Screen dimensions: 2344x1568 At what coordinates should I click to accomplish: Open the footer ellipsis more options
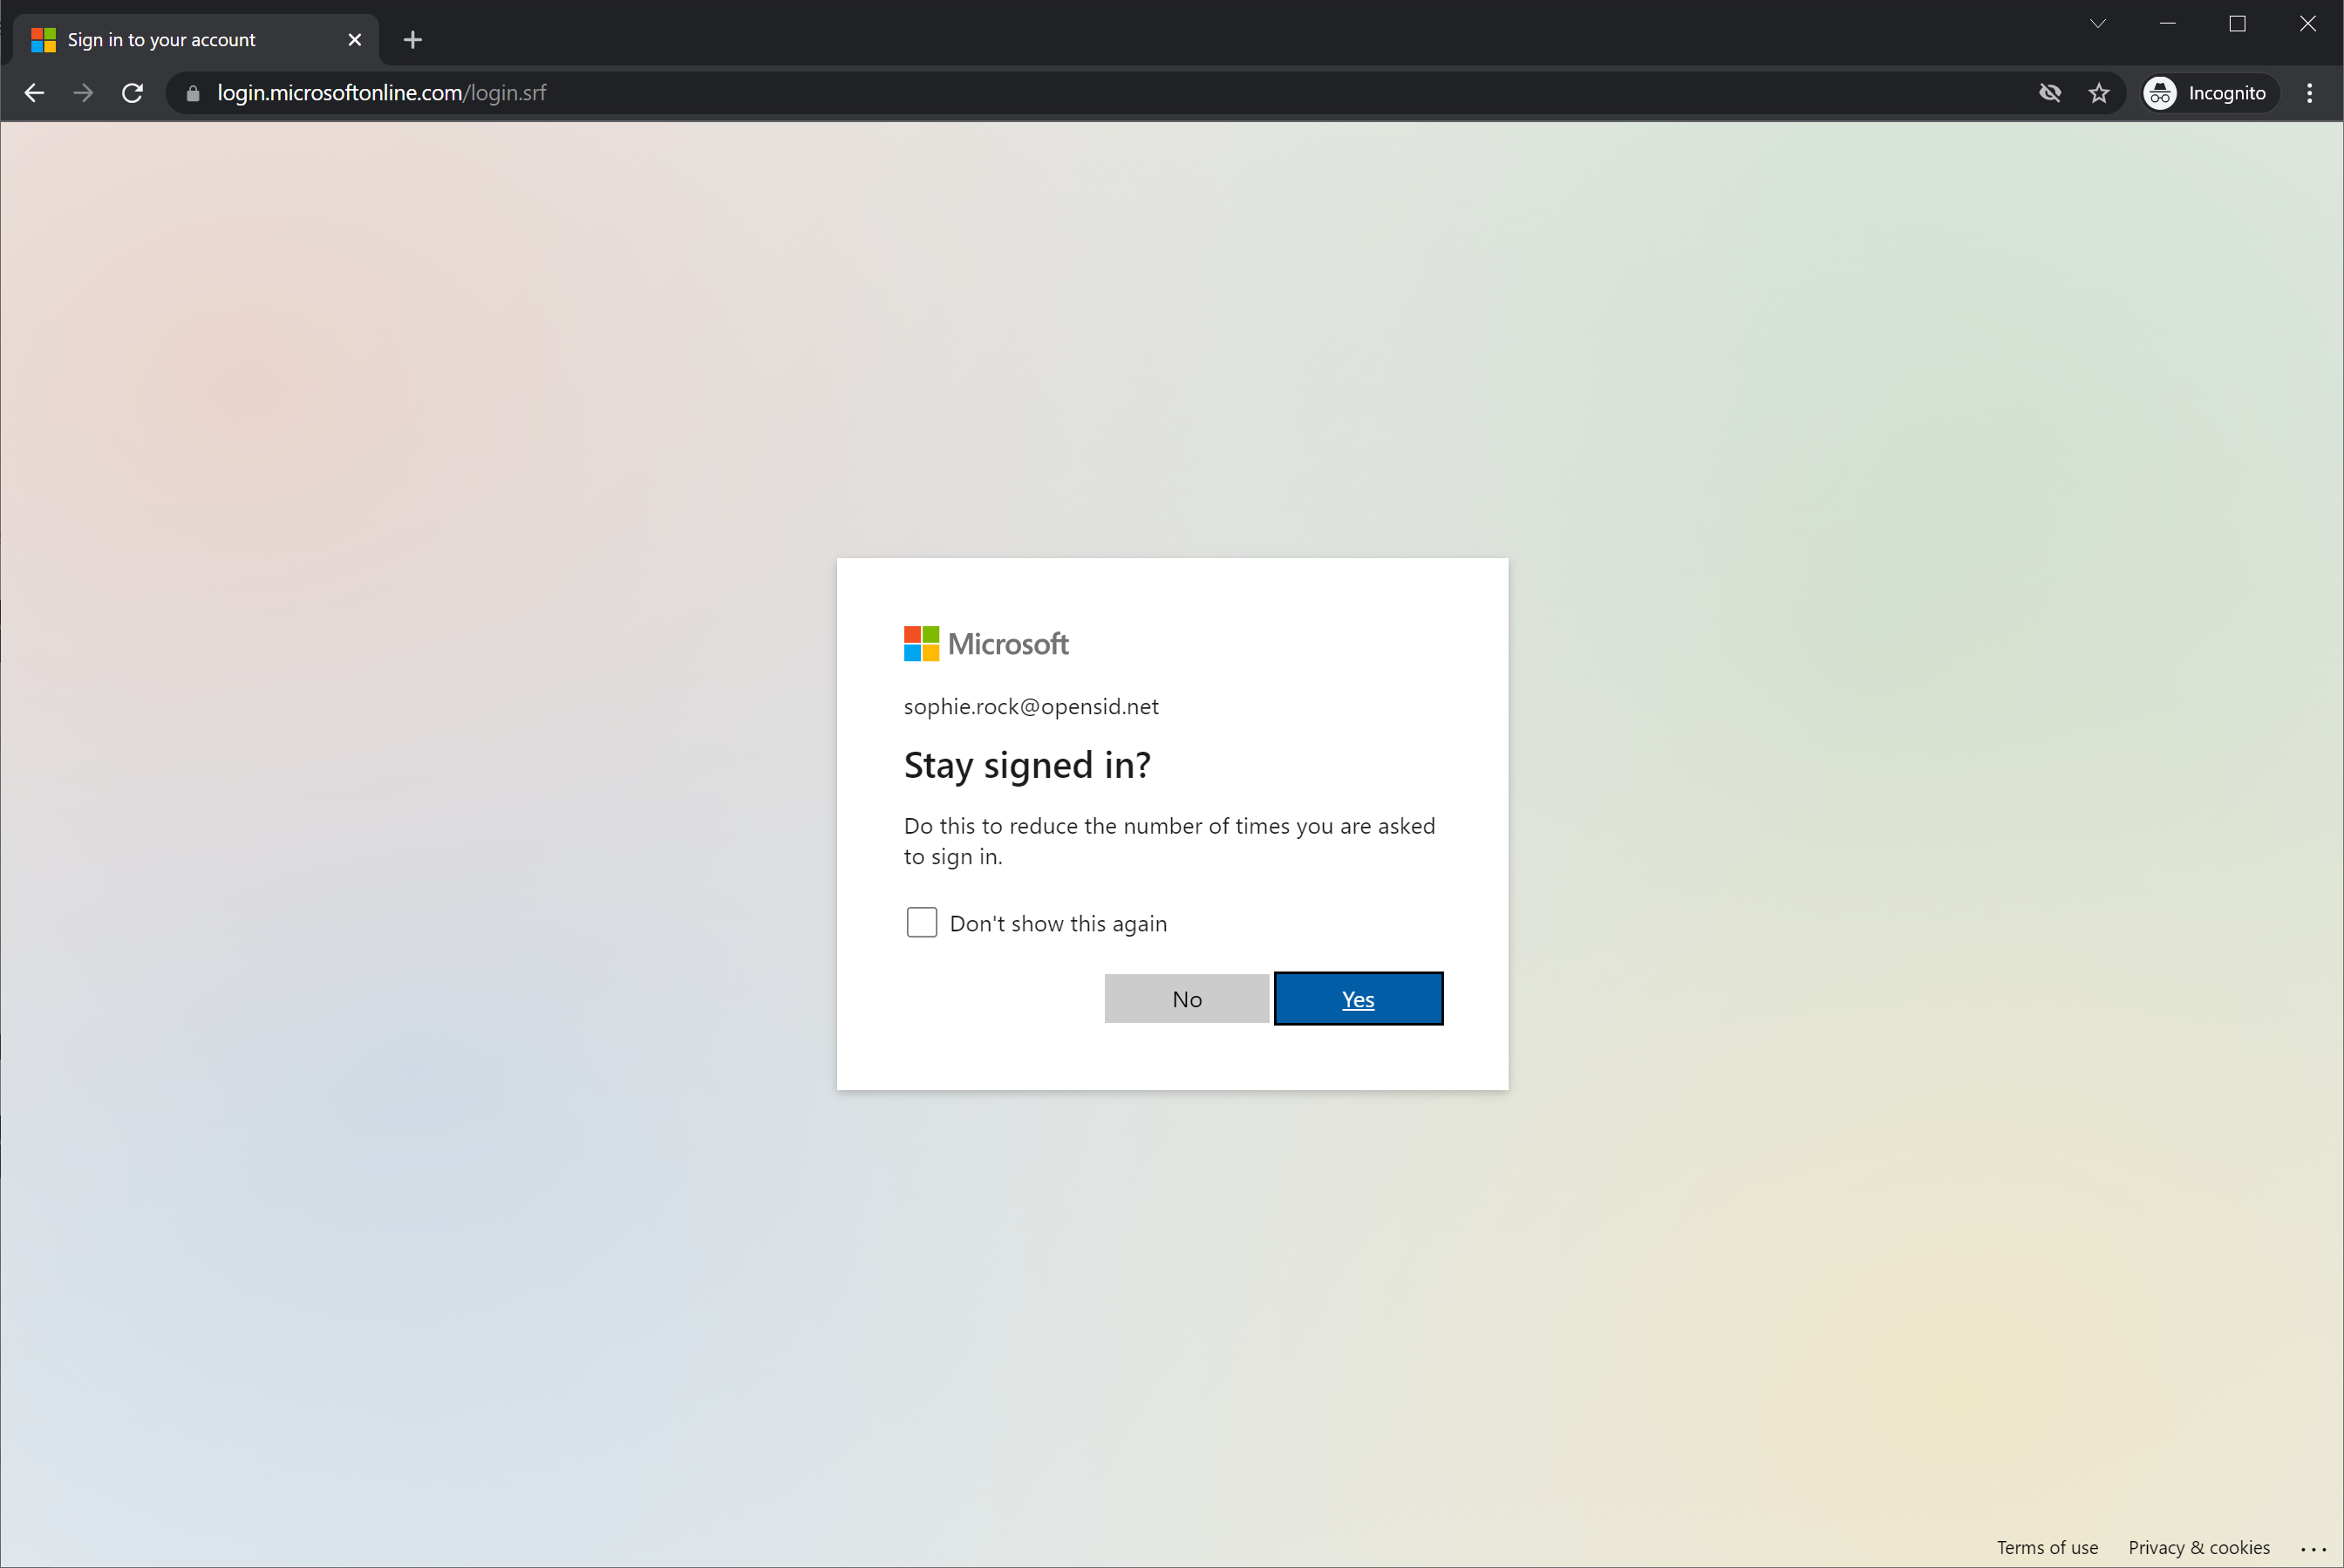pos(2312,1548)
